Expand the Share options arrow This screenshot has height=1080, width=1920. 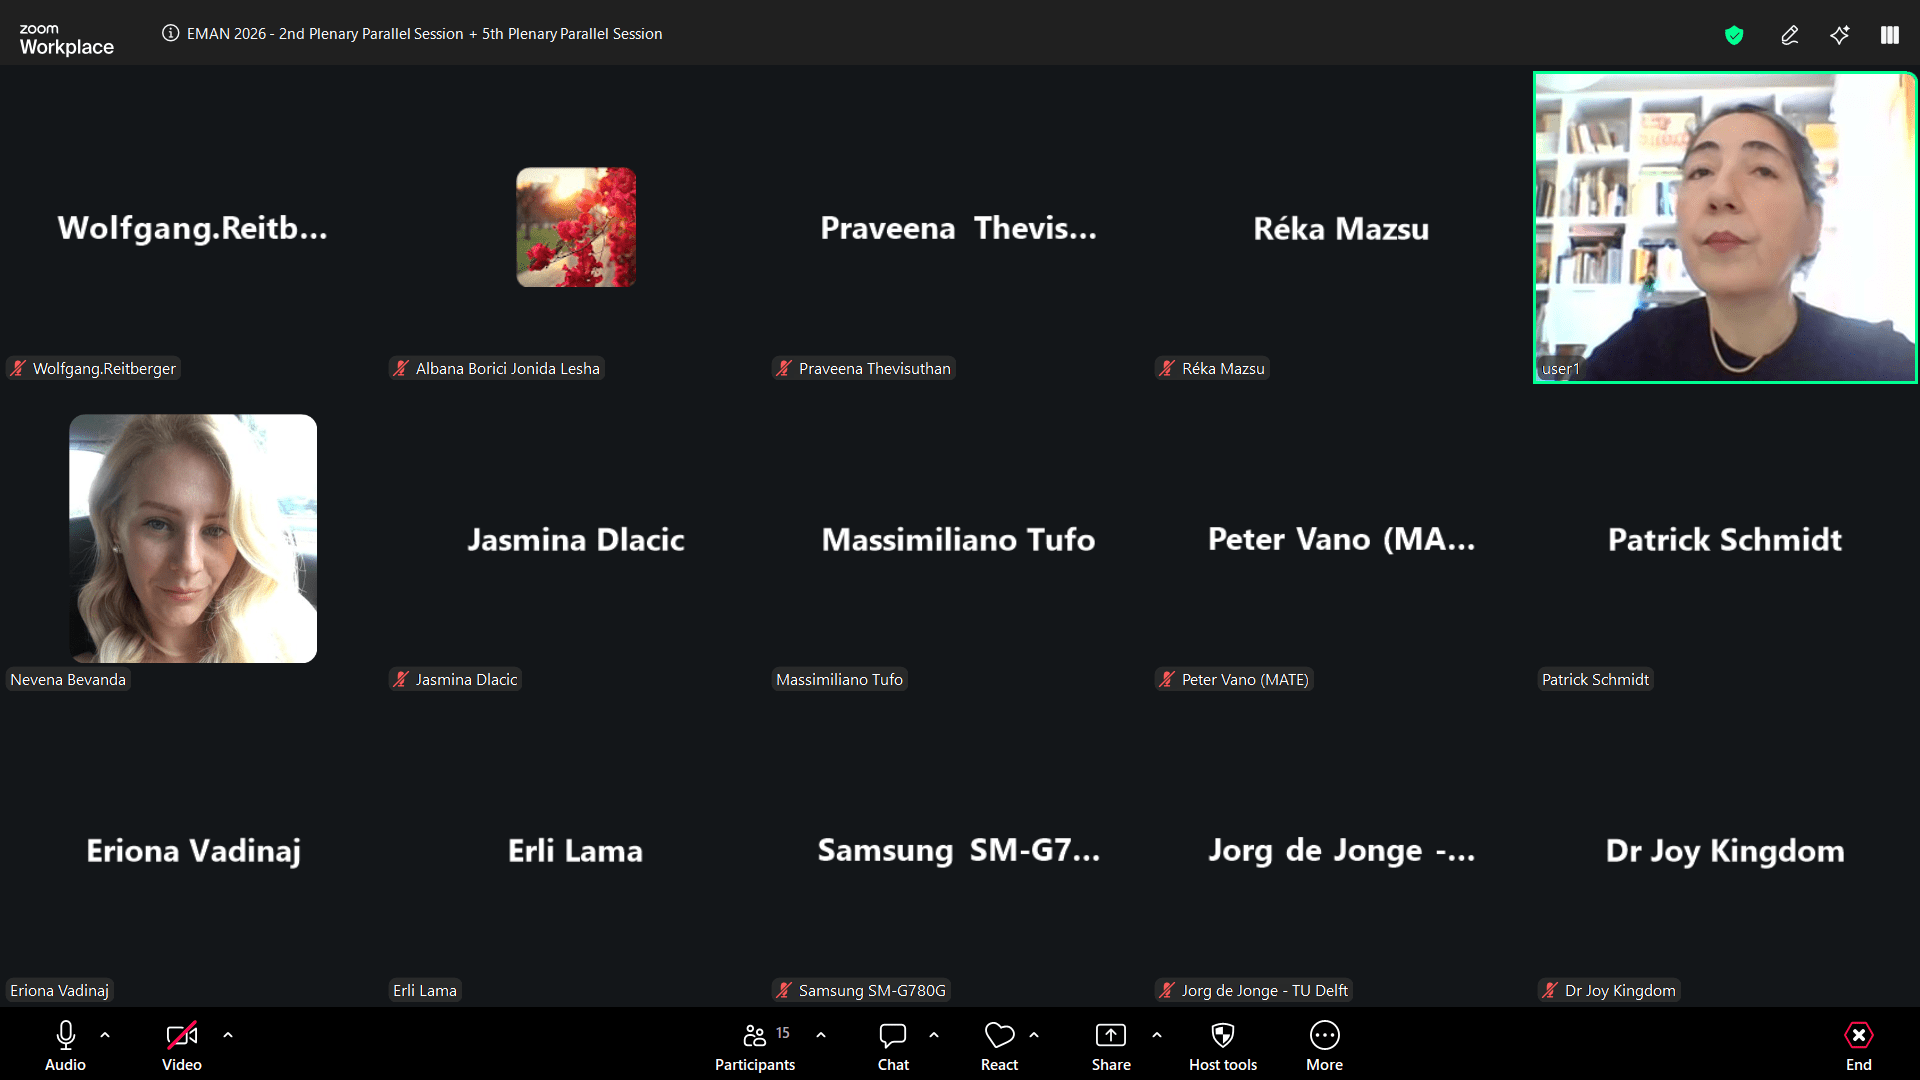pos(1157,1035)
